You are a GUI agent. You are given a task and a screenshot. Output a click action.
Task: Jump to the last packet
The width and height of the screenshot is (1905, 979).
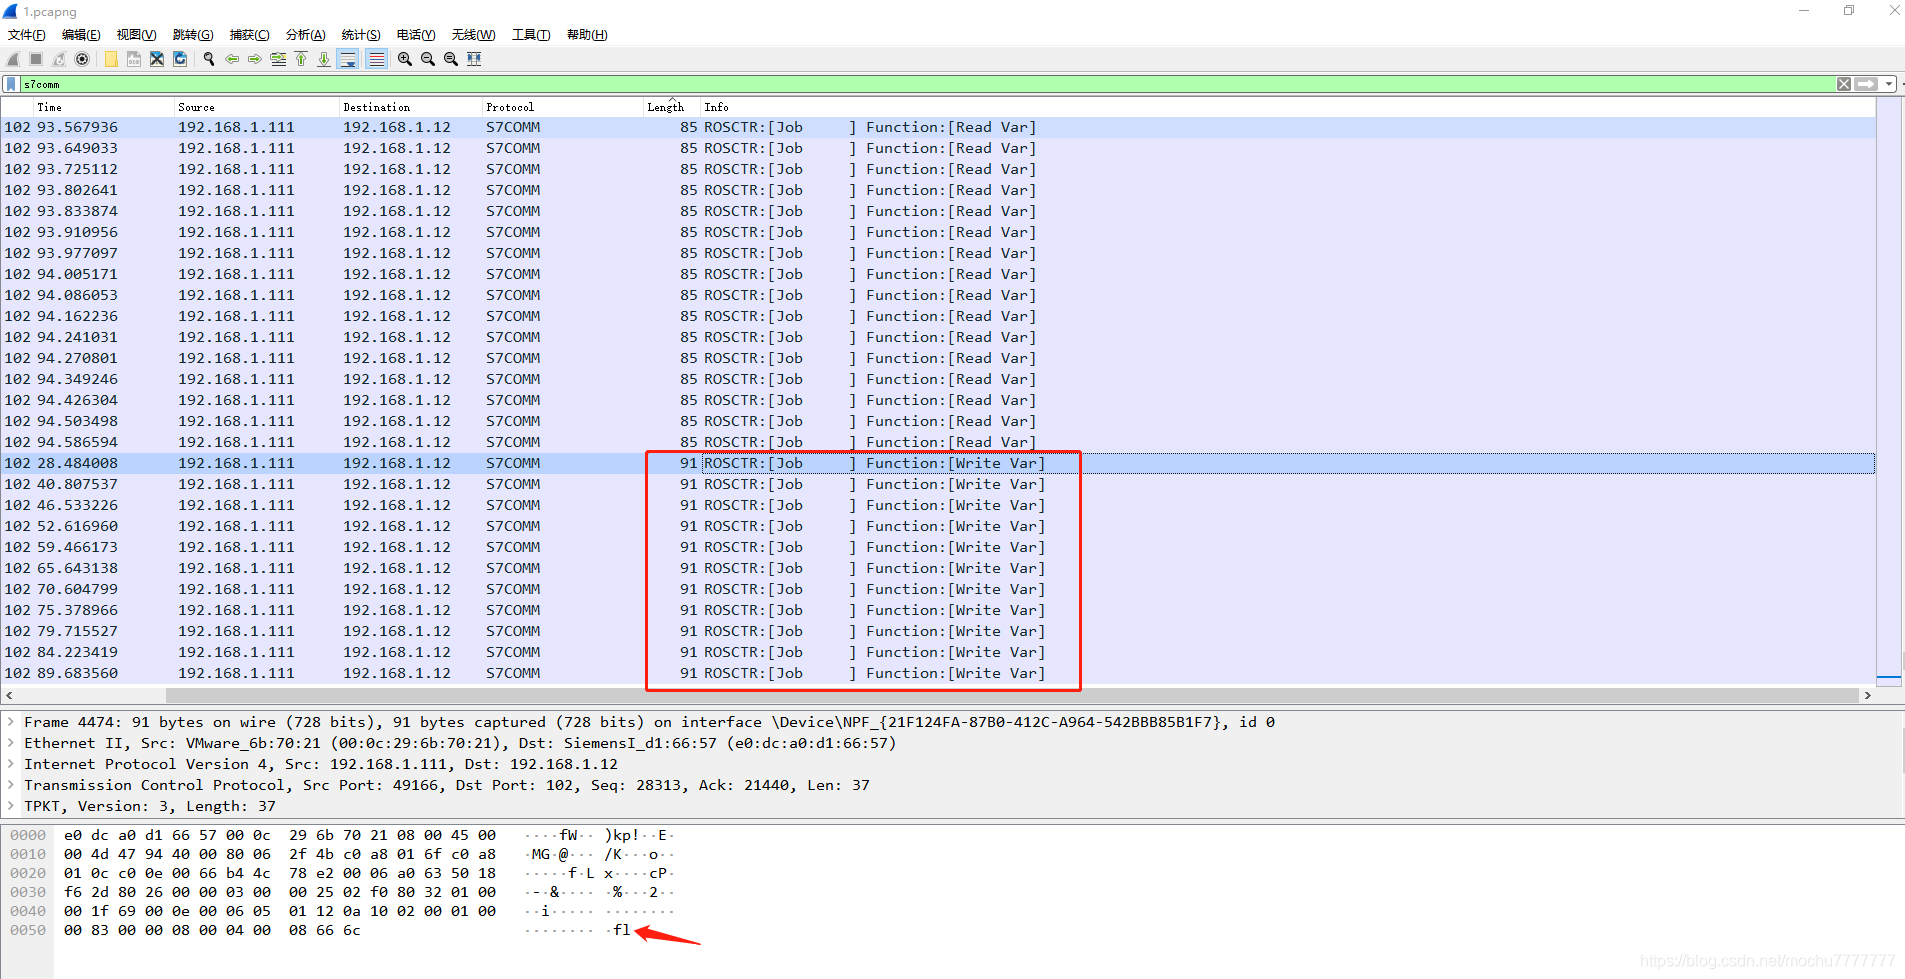[x=324, y=59]
